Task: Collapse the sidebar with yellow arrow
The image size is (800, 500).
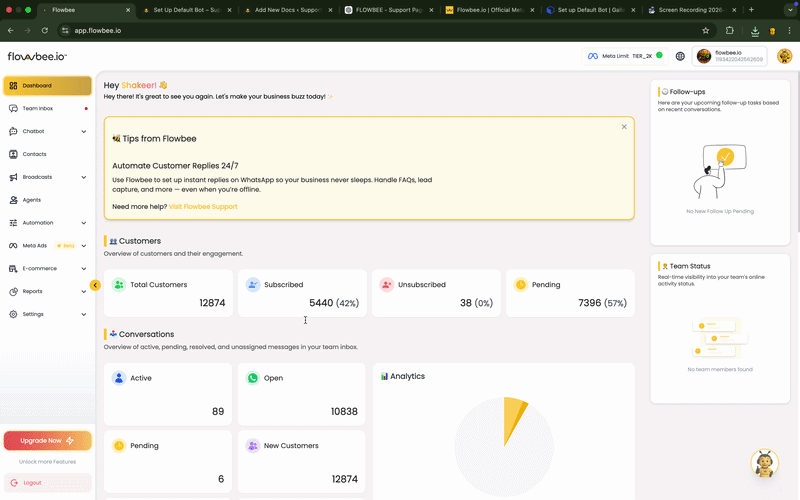Action: [x=95, y=285]
